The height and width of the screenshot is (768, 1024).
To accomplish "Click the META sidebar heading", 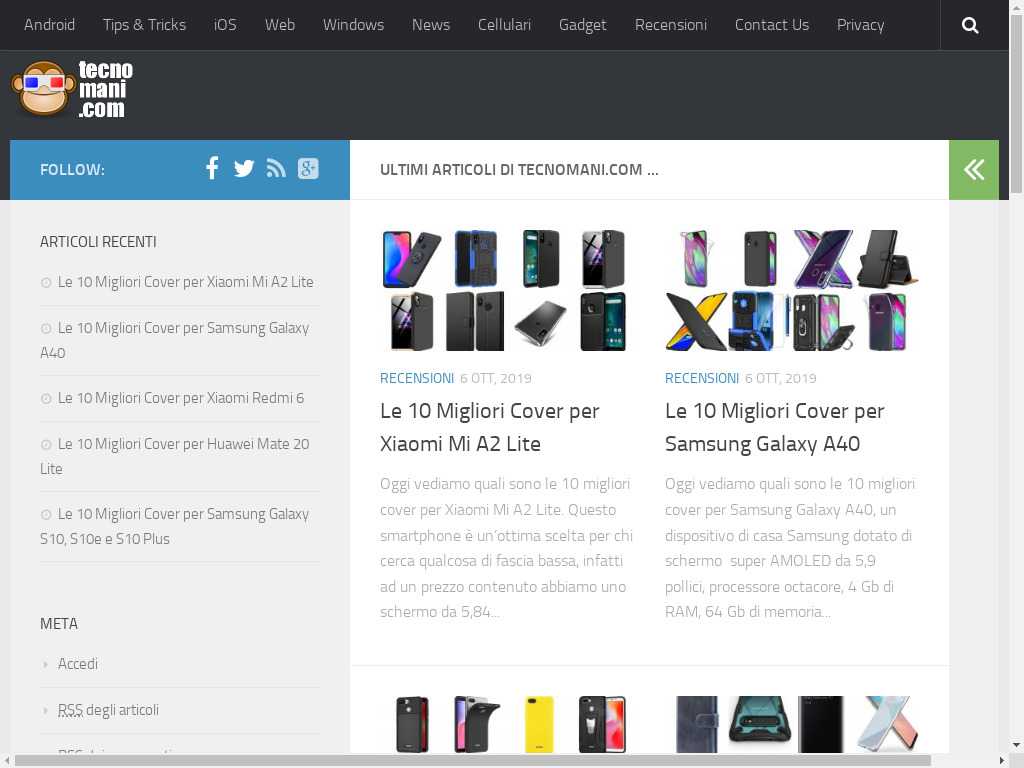I will tap(59, 624).
